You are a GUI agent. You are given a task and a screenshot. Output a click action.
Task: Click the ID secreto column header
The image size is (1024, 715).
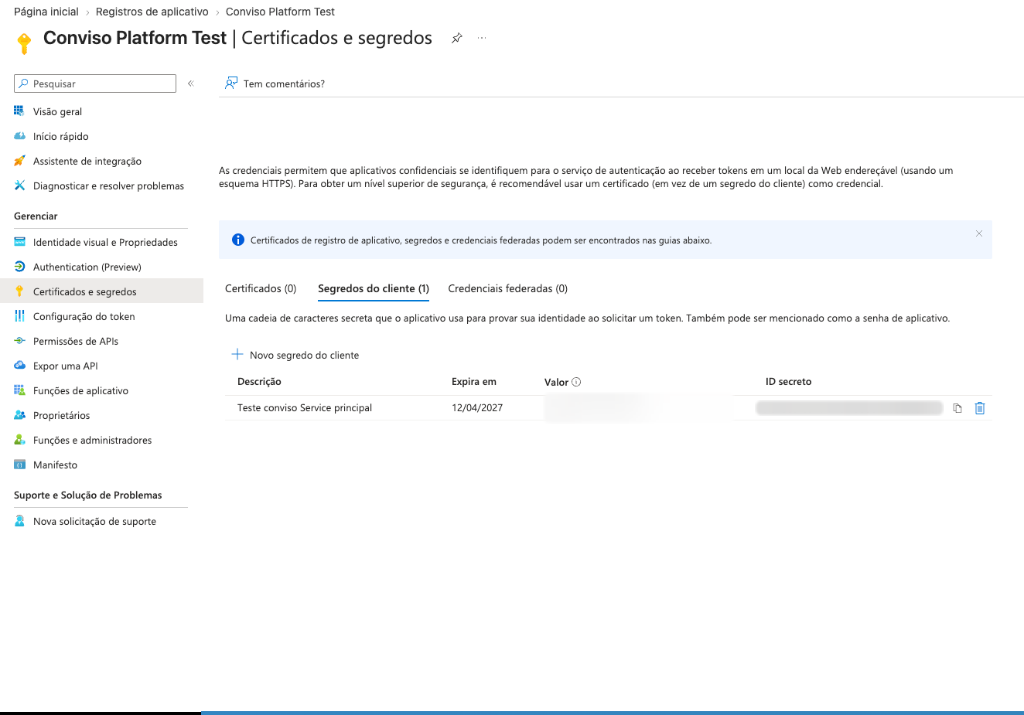click(x=788, y=381)
